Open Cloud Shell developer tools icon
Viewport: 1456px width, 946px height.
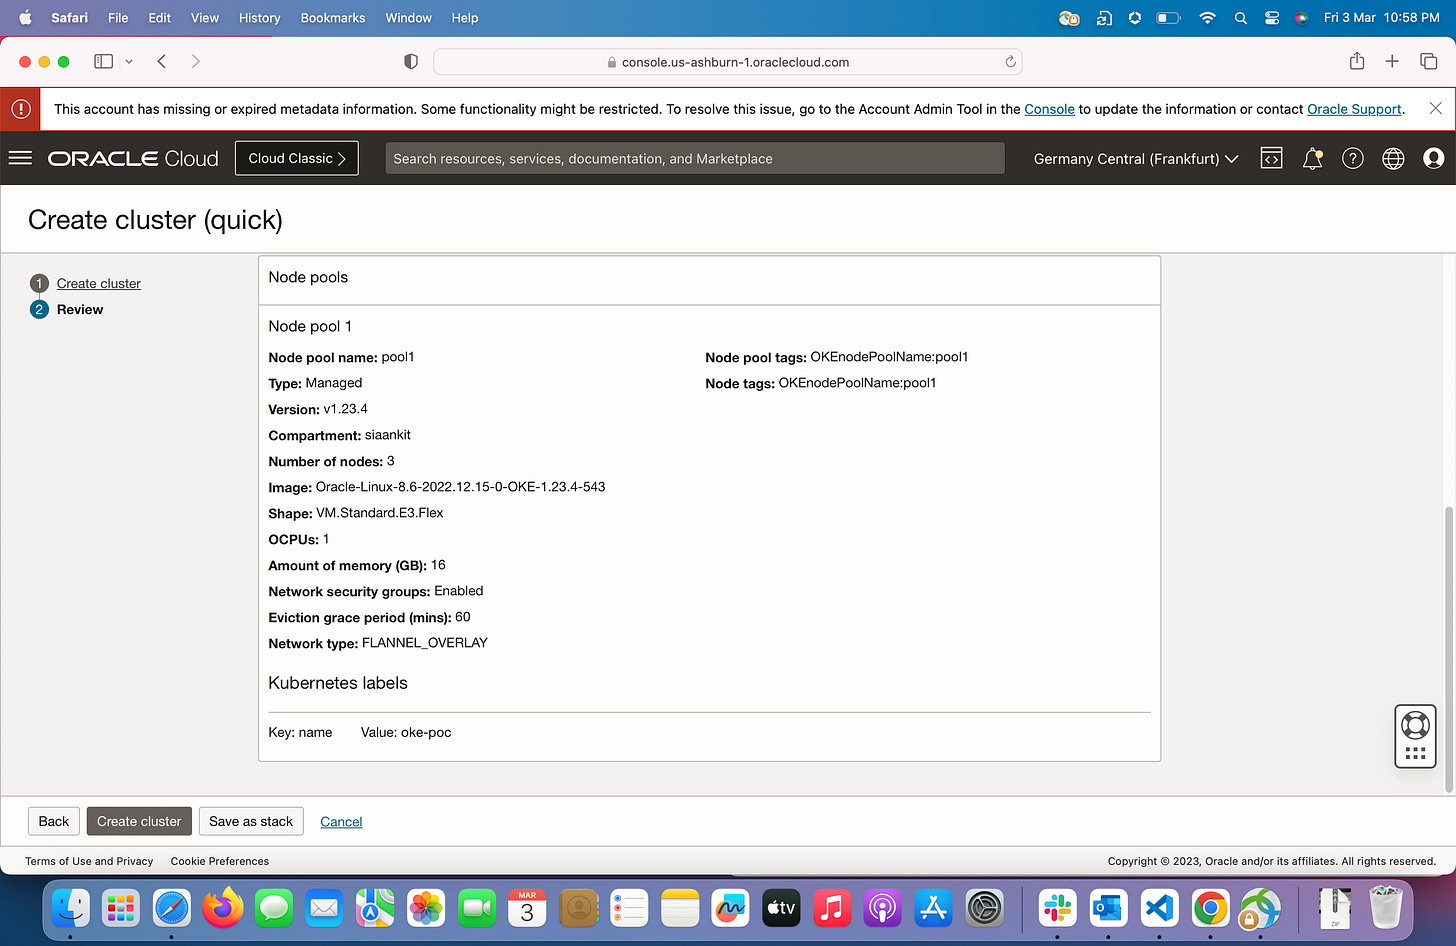point(1271,158)
